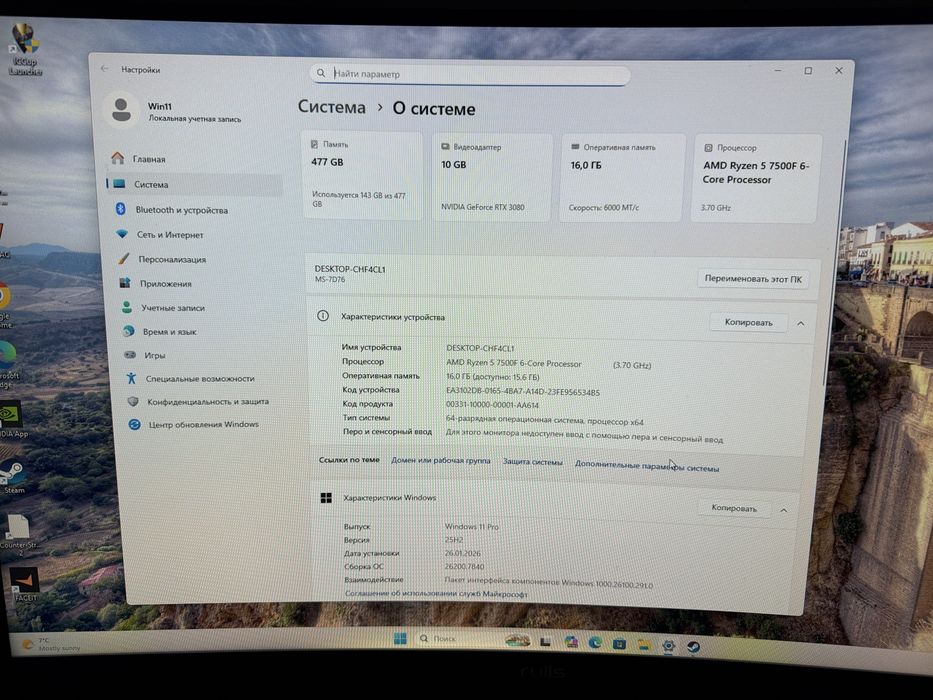Click the DESKTOP-CHF4CL1 device name value
Image resolution: width=933 pixels, height=700 pixels.
point(480,348)
